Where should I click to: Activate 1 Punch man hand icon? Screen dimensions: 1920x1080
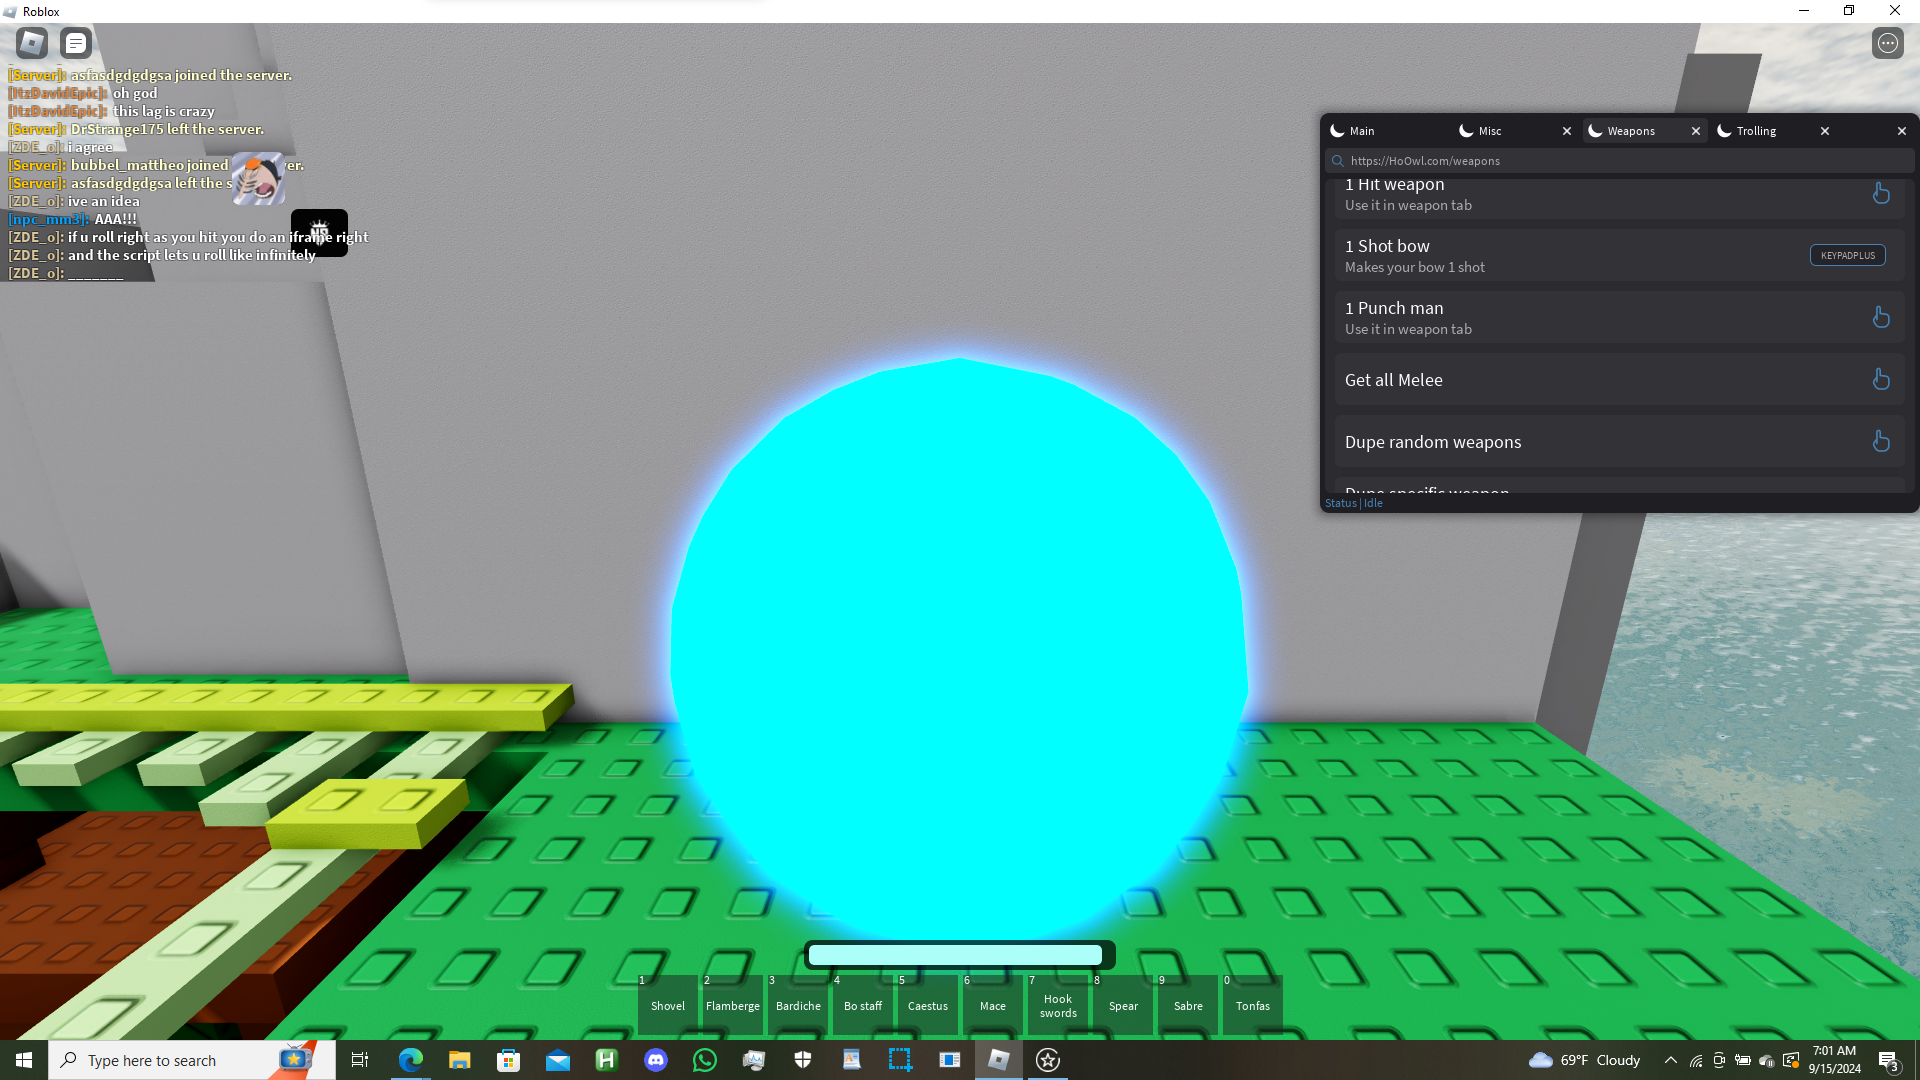coord(1881,317)
